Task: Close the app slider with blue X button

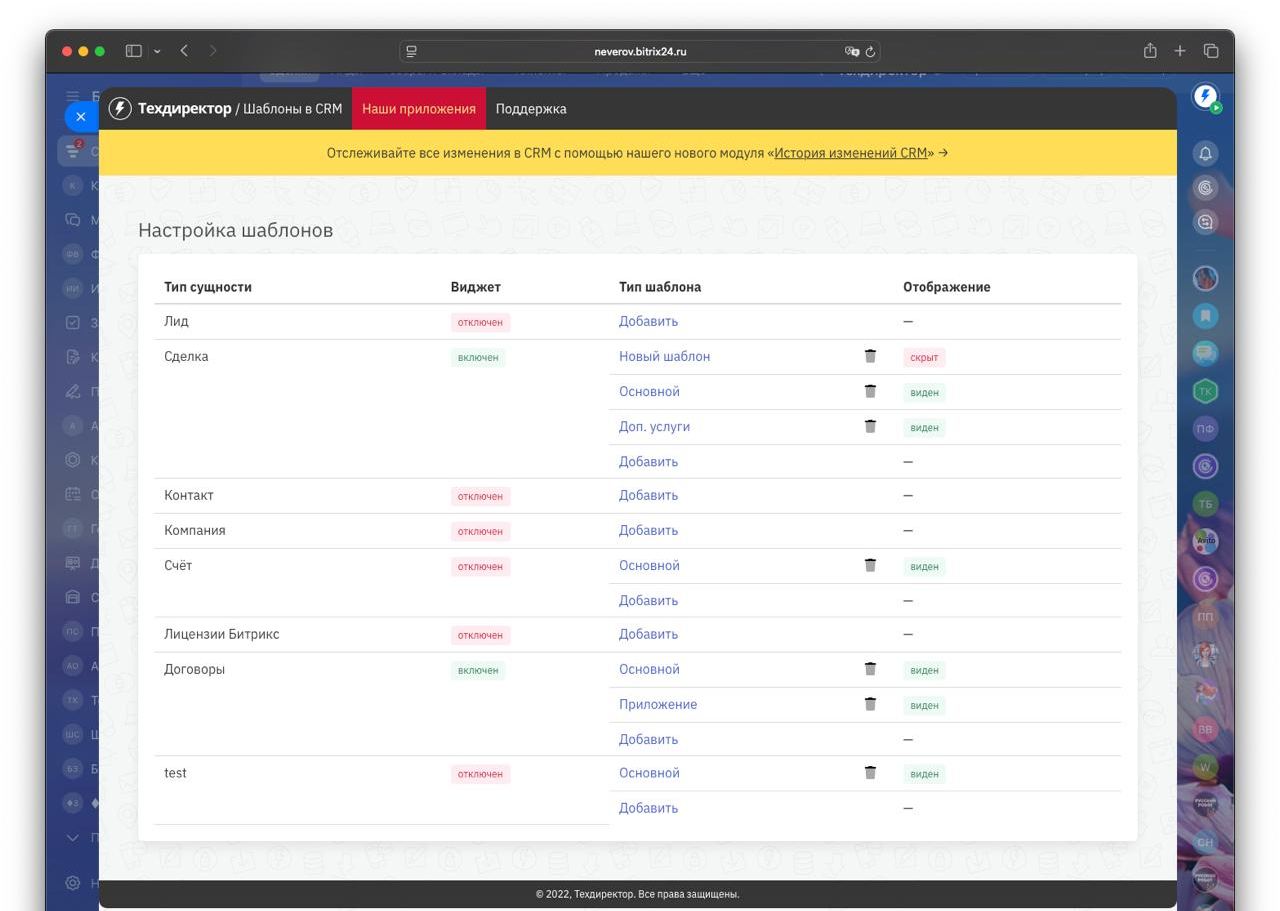Action: (81, 117)
